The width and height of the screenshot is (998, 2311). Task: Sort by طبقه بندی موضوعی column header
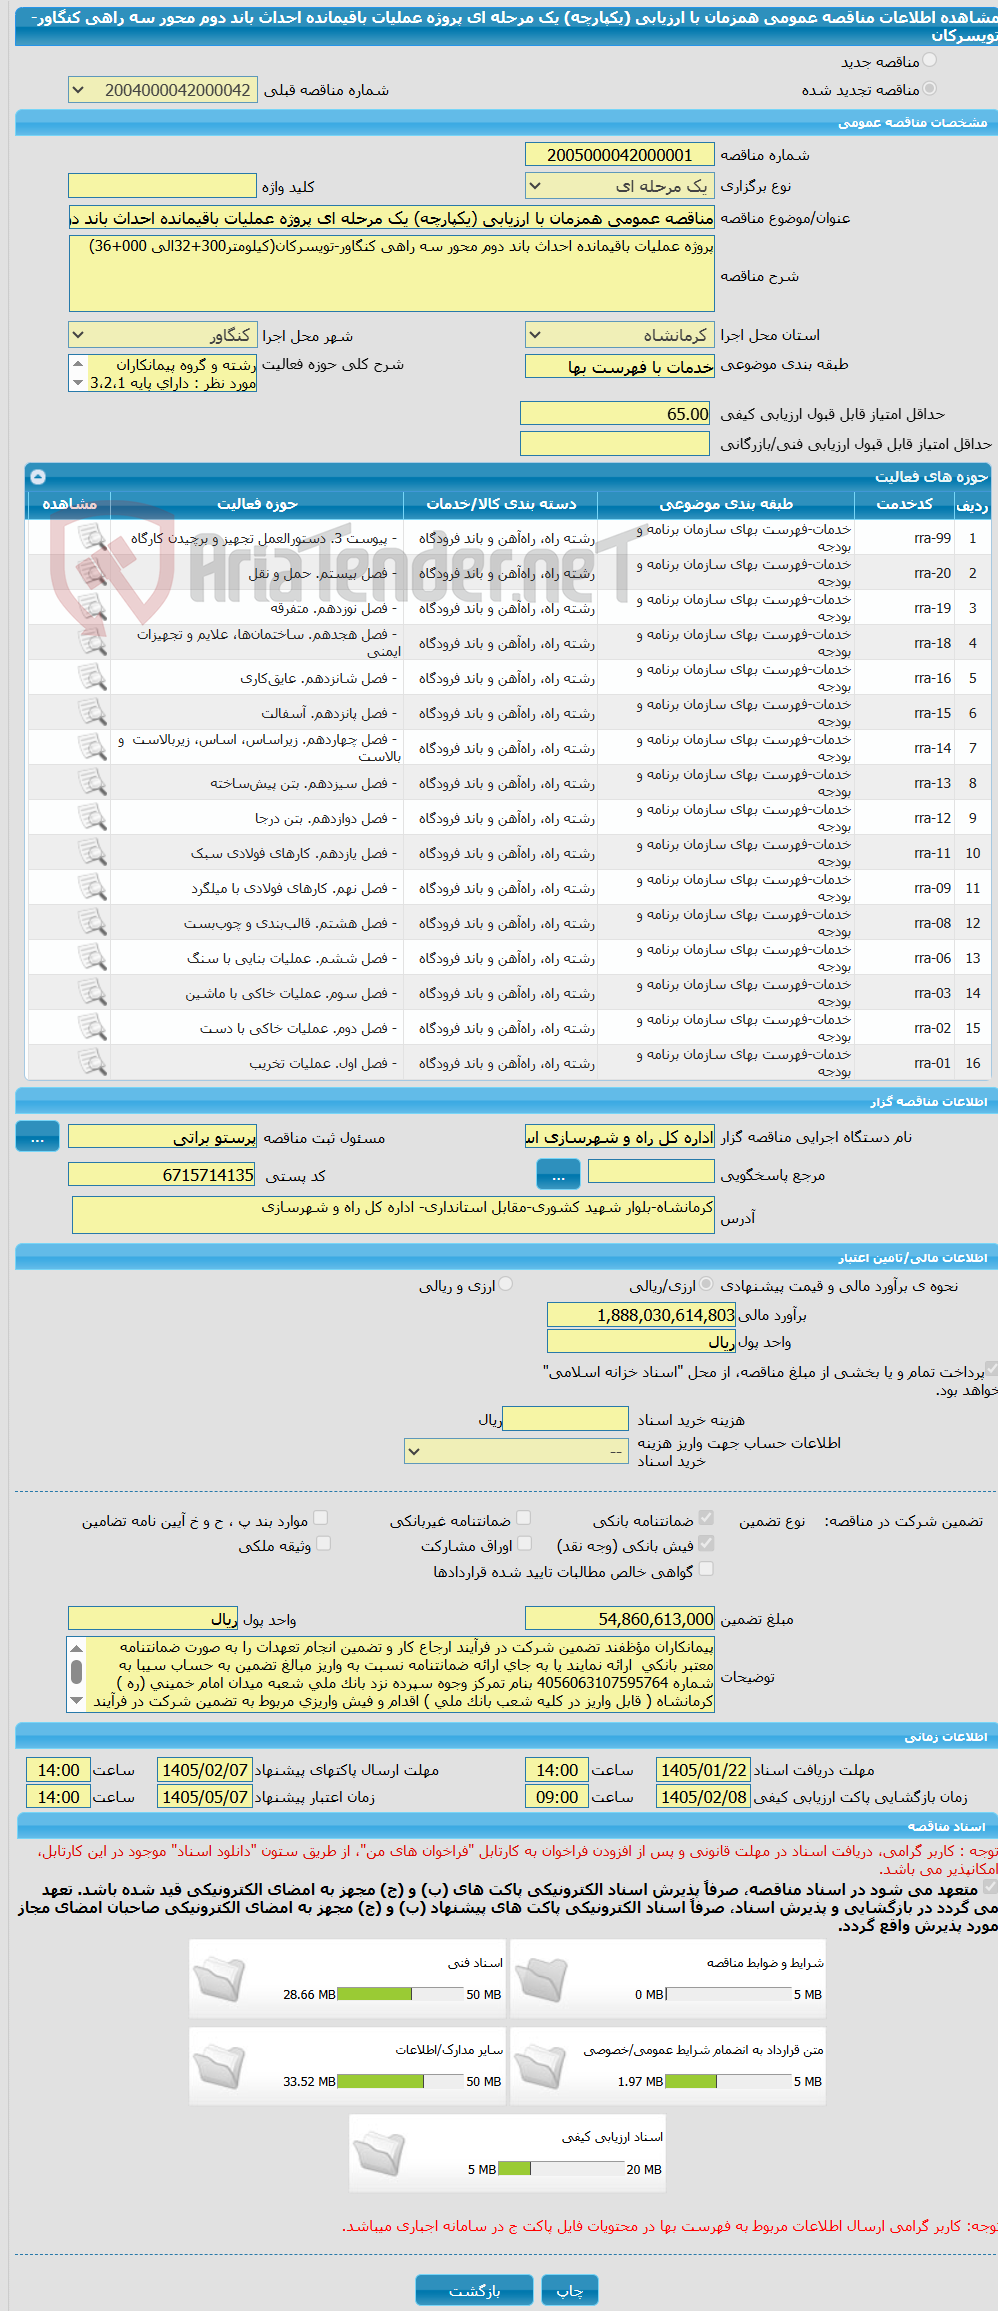pos(726,504)
